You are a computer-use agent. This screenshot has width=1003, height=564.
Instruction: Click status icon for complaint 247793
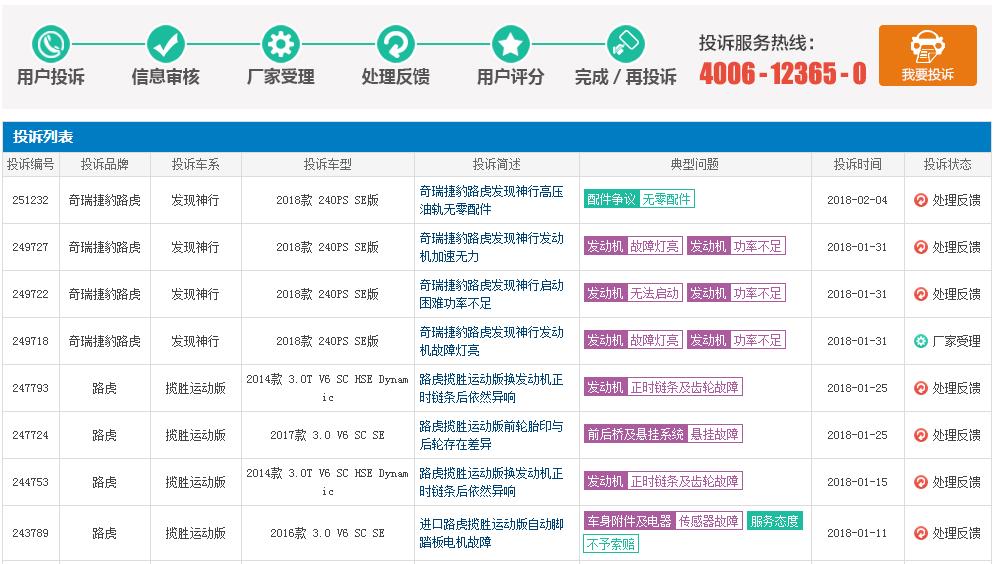(920, 388)
